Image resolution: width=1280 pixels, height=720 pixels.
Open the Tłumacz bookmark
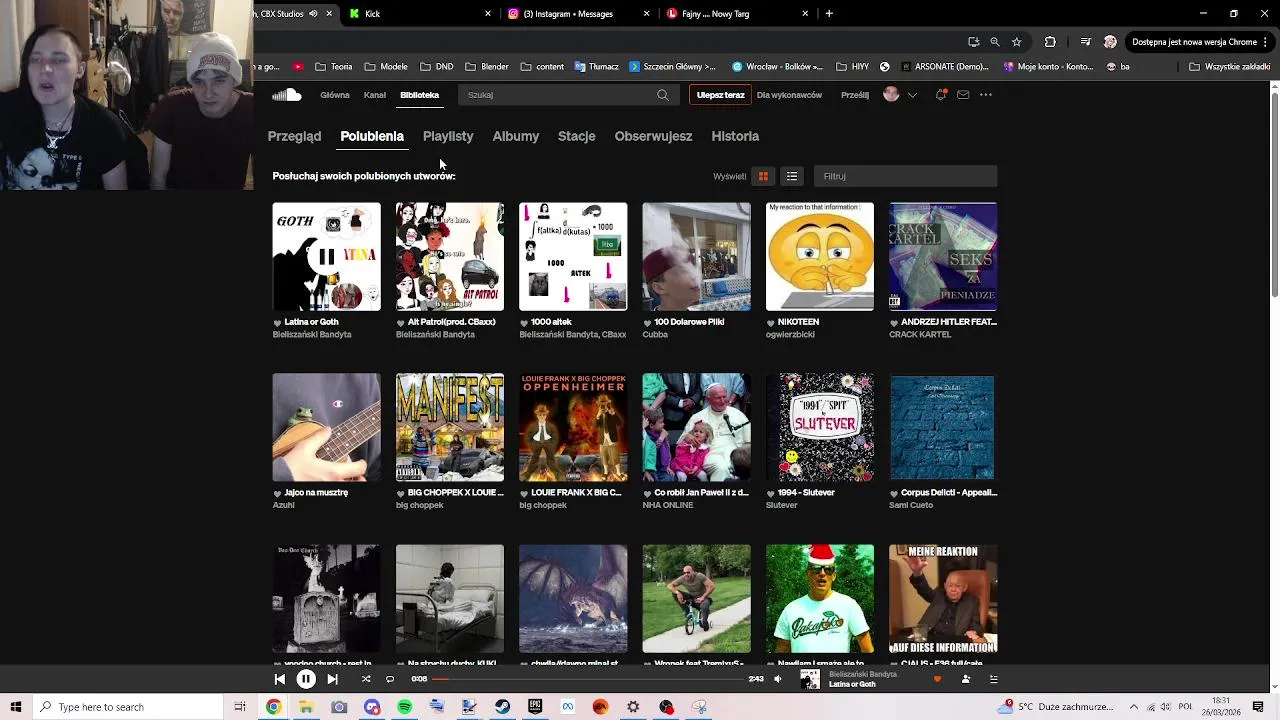(596, 67)
